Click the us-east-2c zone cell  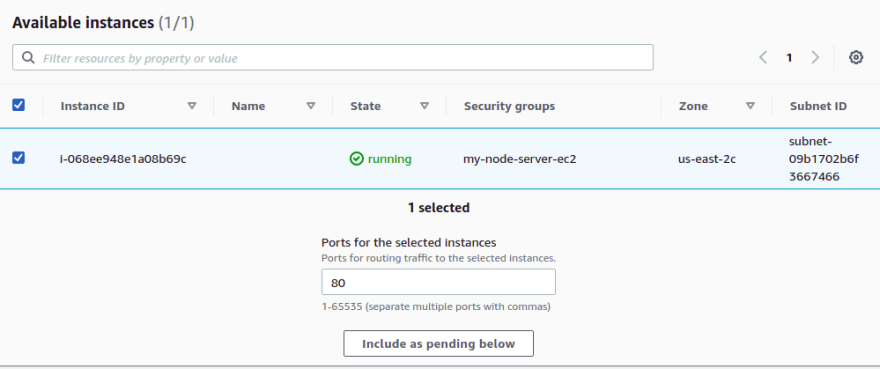tap(707, 160)
